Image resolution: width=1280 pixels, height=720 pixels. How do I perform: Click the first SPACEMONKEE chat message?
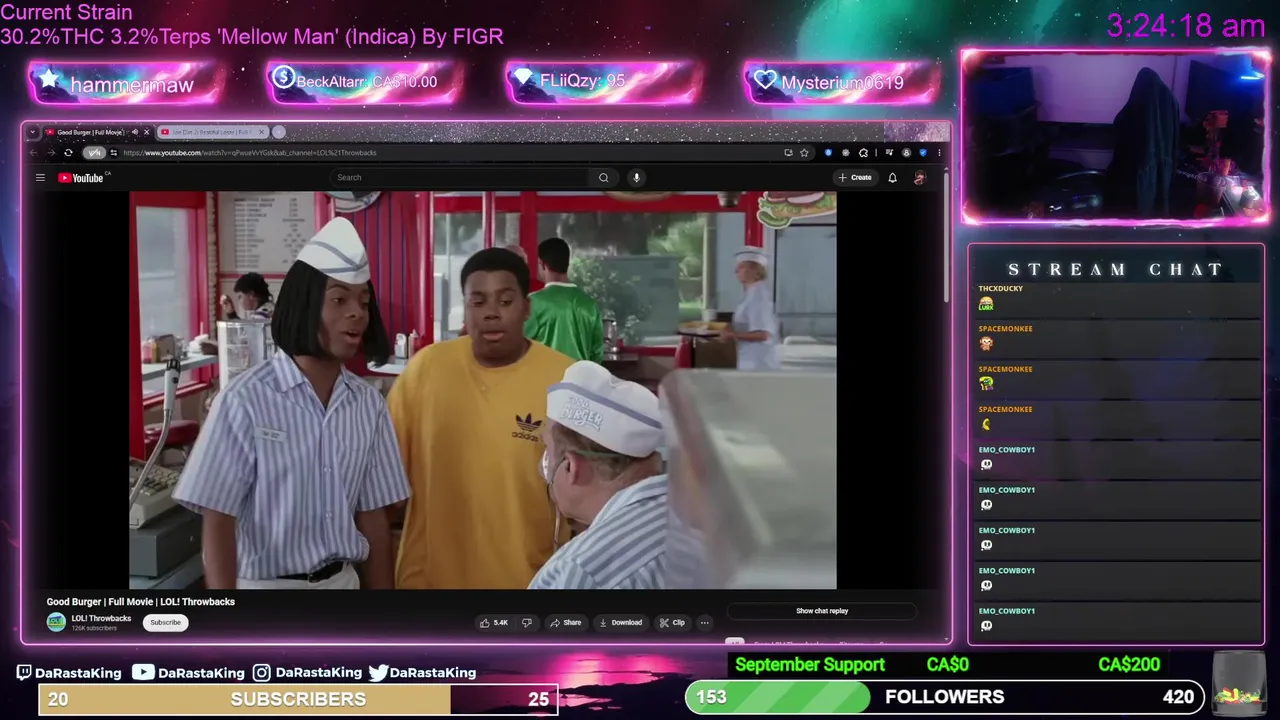(1118, 338)
